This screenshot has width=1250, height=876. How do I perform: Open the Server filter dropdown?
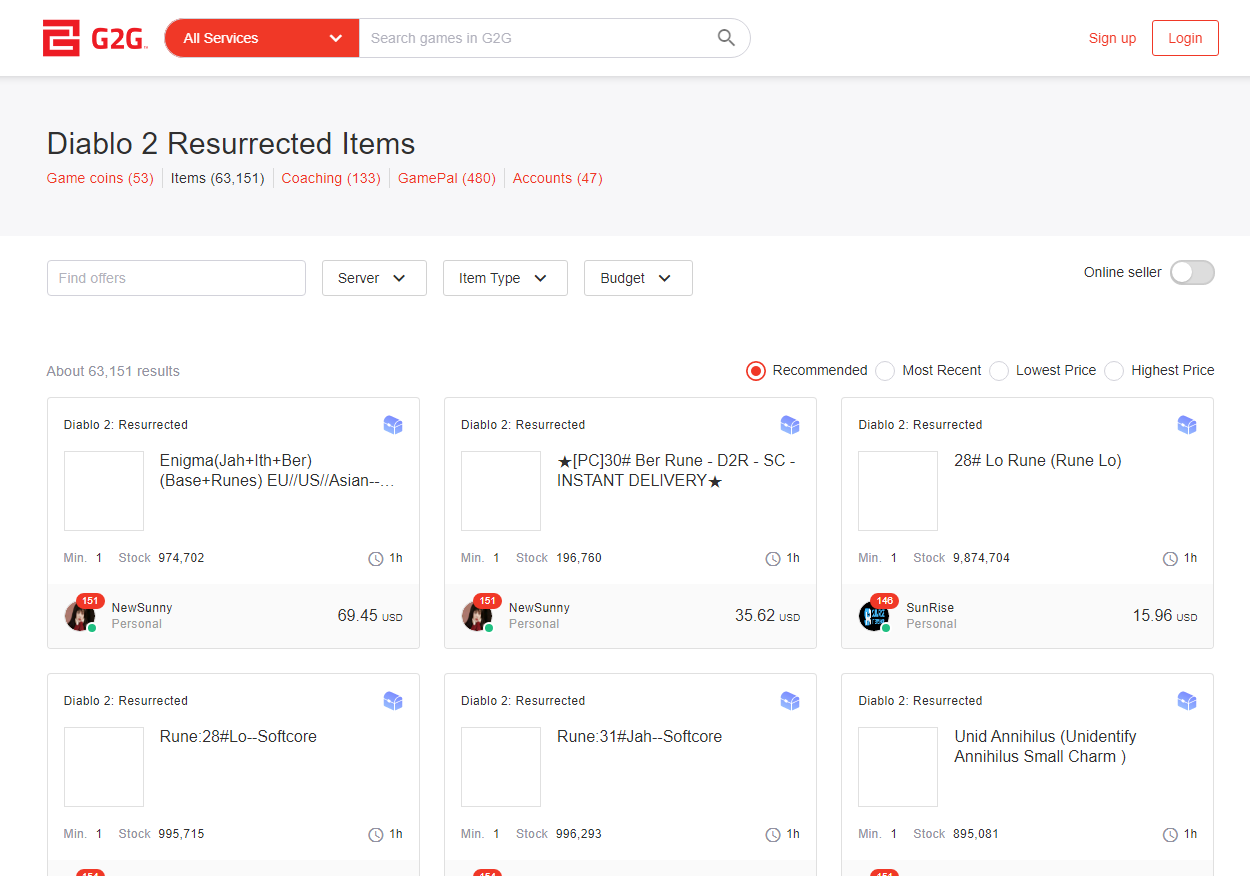(x=374, y=278)
